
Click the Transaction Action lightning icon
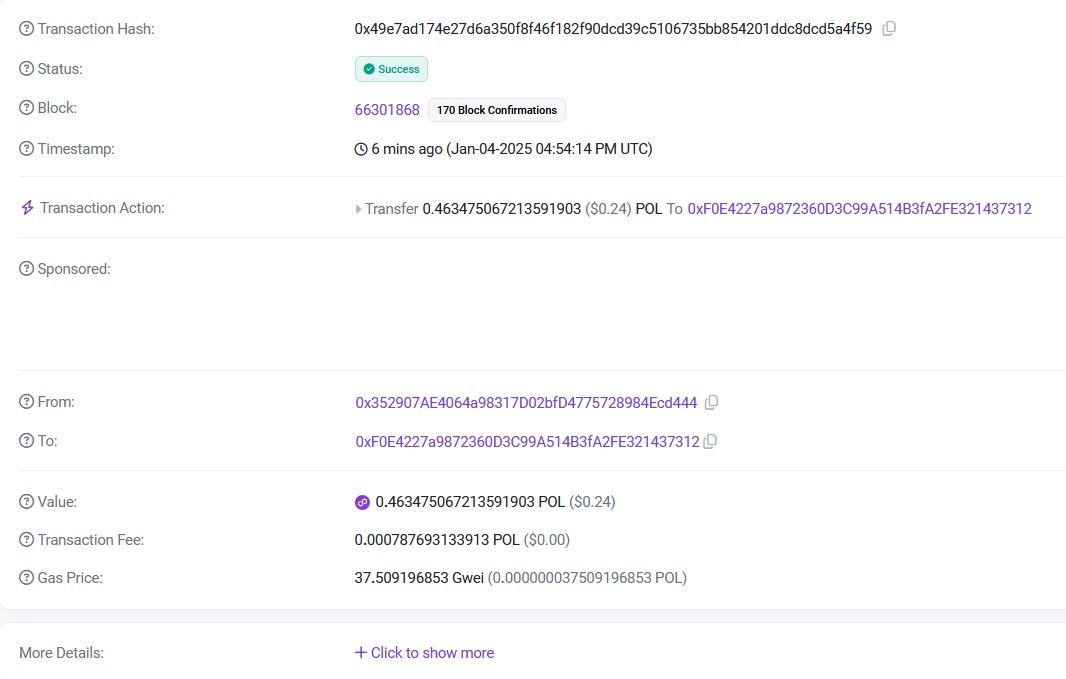[27, 208]
